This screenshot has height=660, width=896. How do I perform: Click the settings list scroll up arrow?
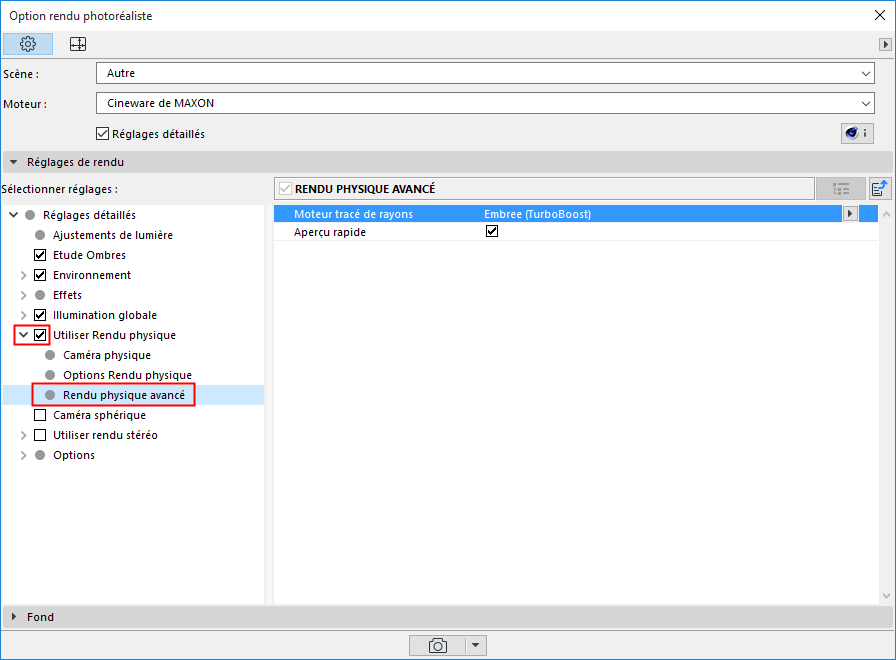click(886, 214)
